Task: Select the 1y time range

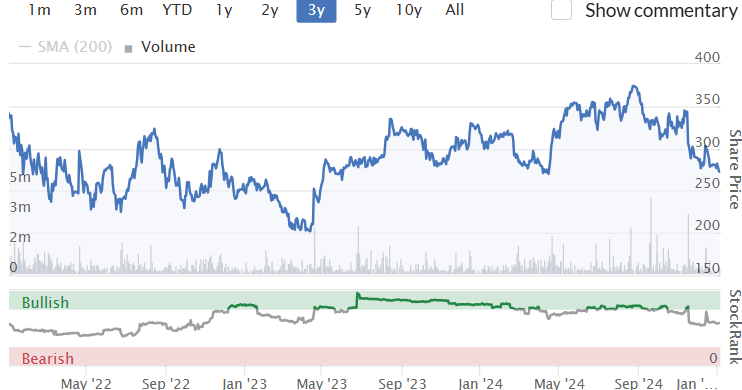Action: pos(224,9)
